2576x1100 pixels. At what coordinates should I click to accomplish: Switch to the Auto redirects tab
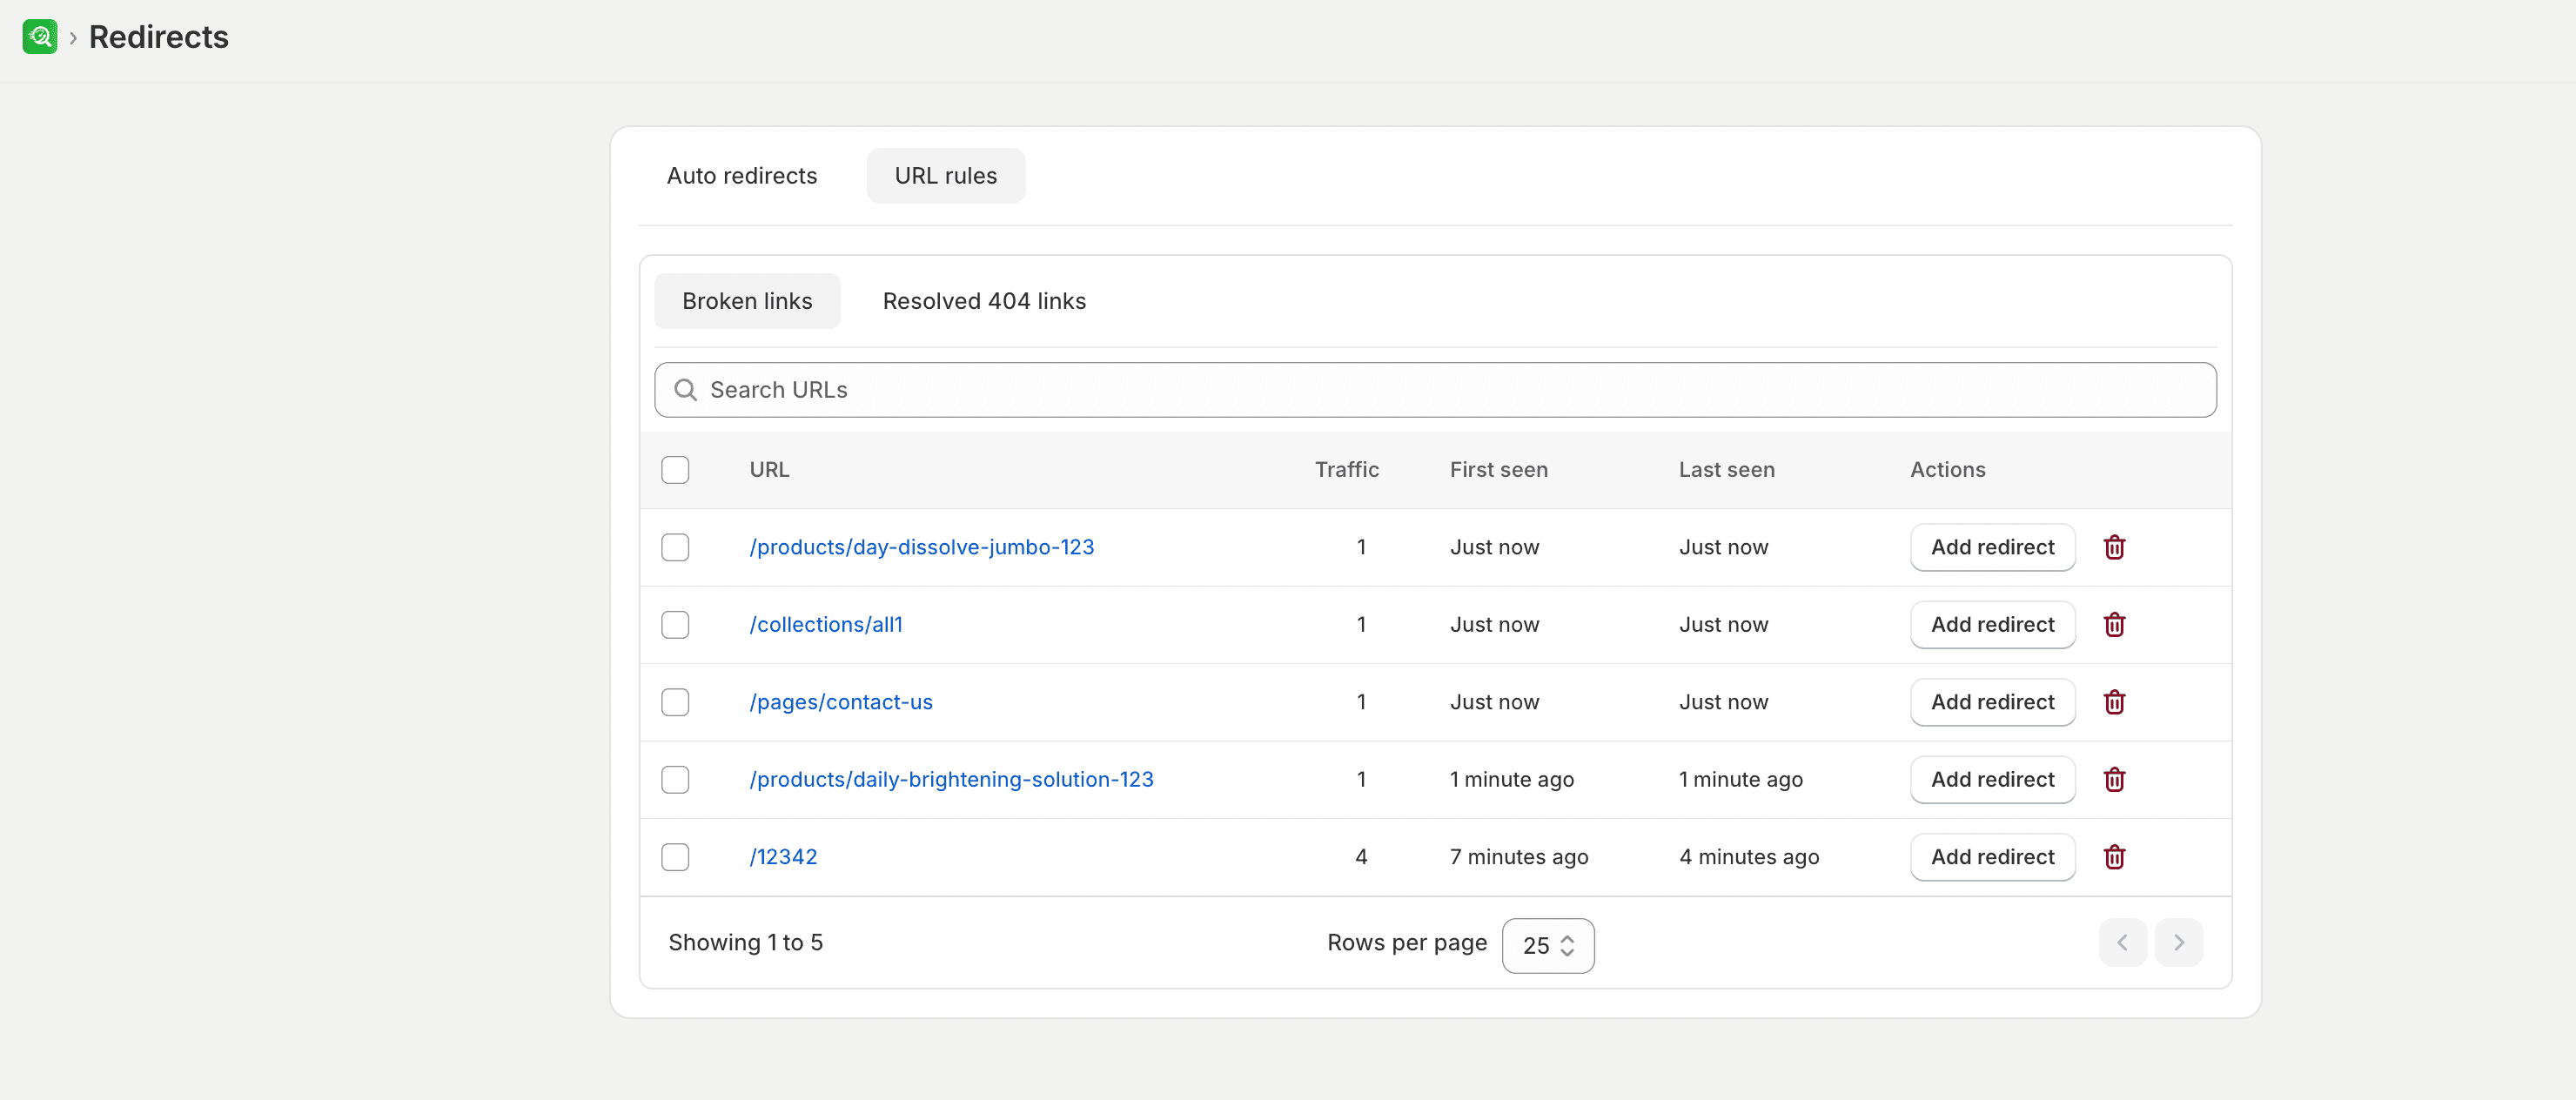point(742,176)
